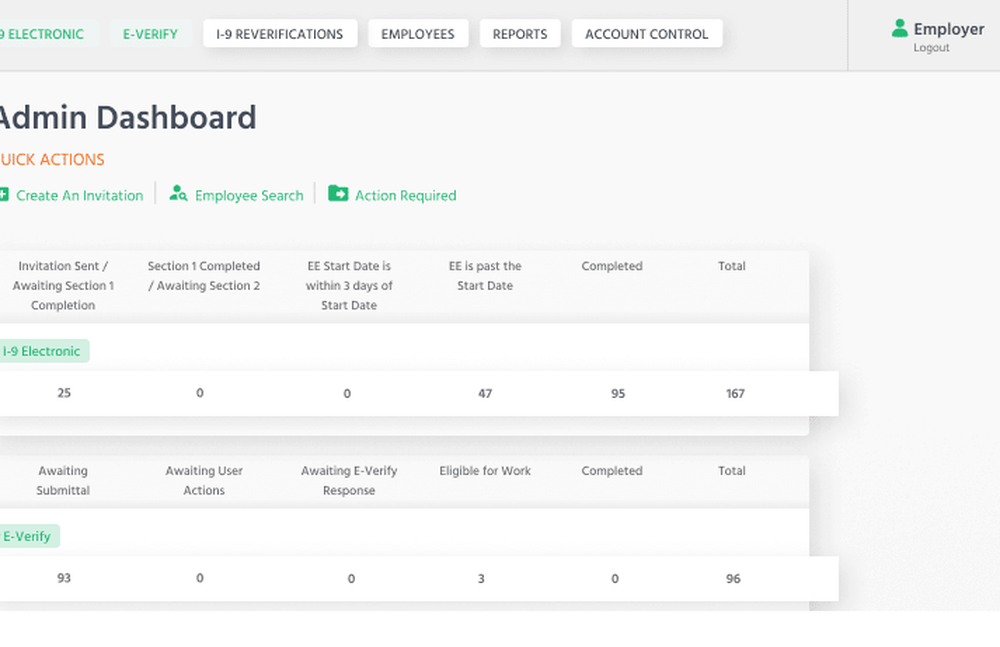Click the Create An Invitation link text
This screenshot has height=647, width=1000.
(x=80, y=196)
